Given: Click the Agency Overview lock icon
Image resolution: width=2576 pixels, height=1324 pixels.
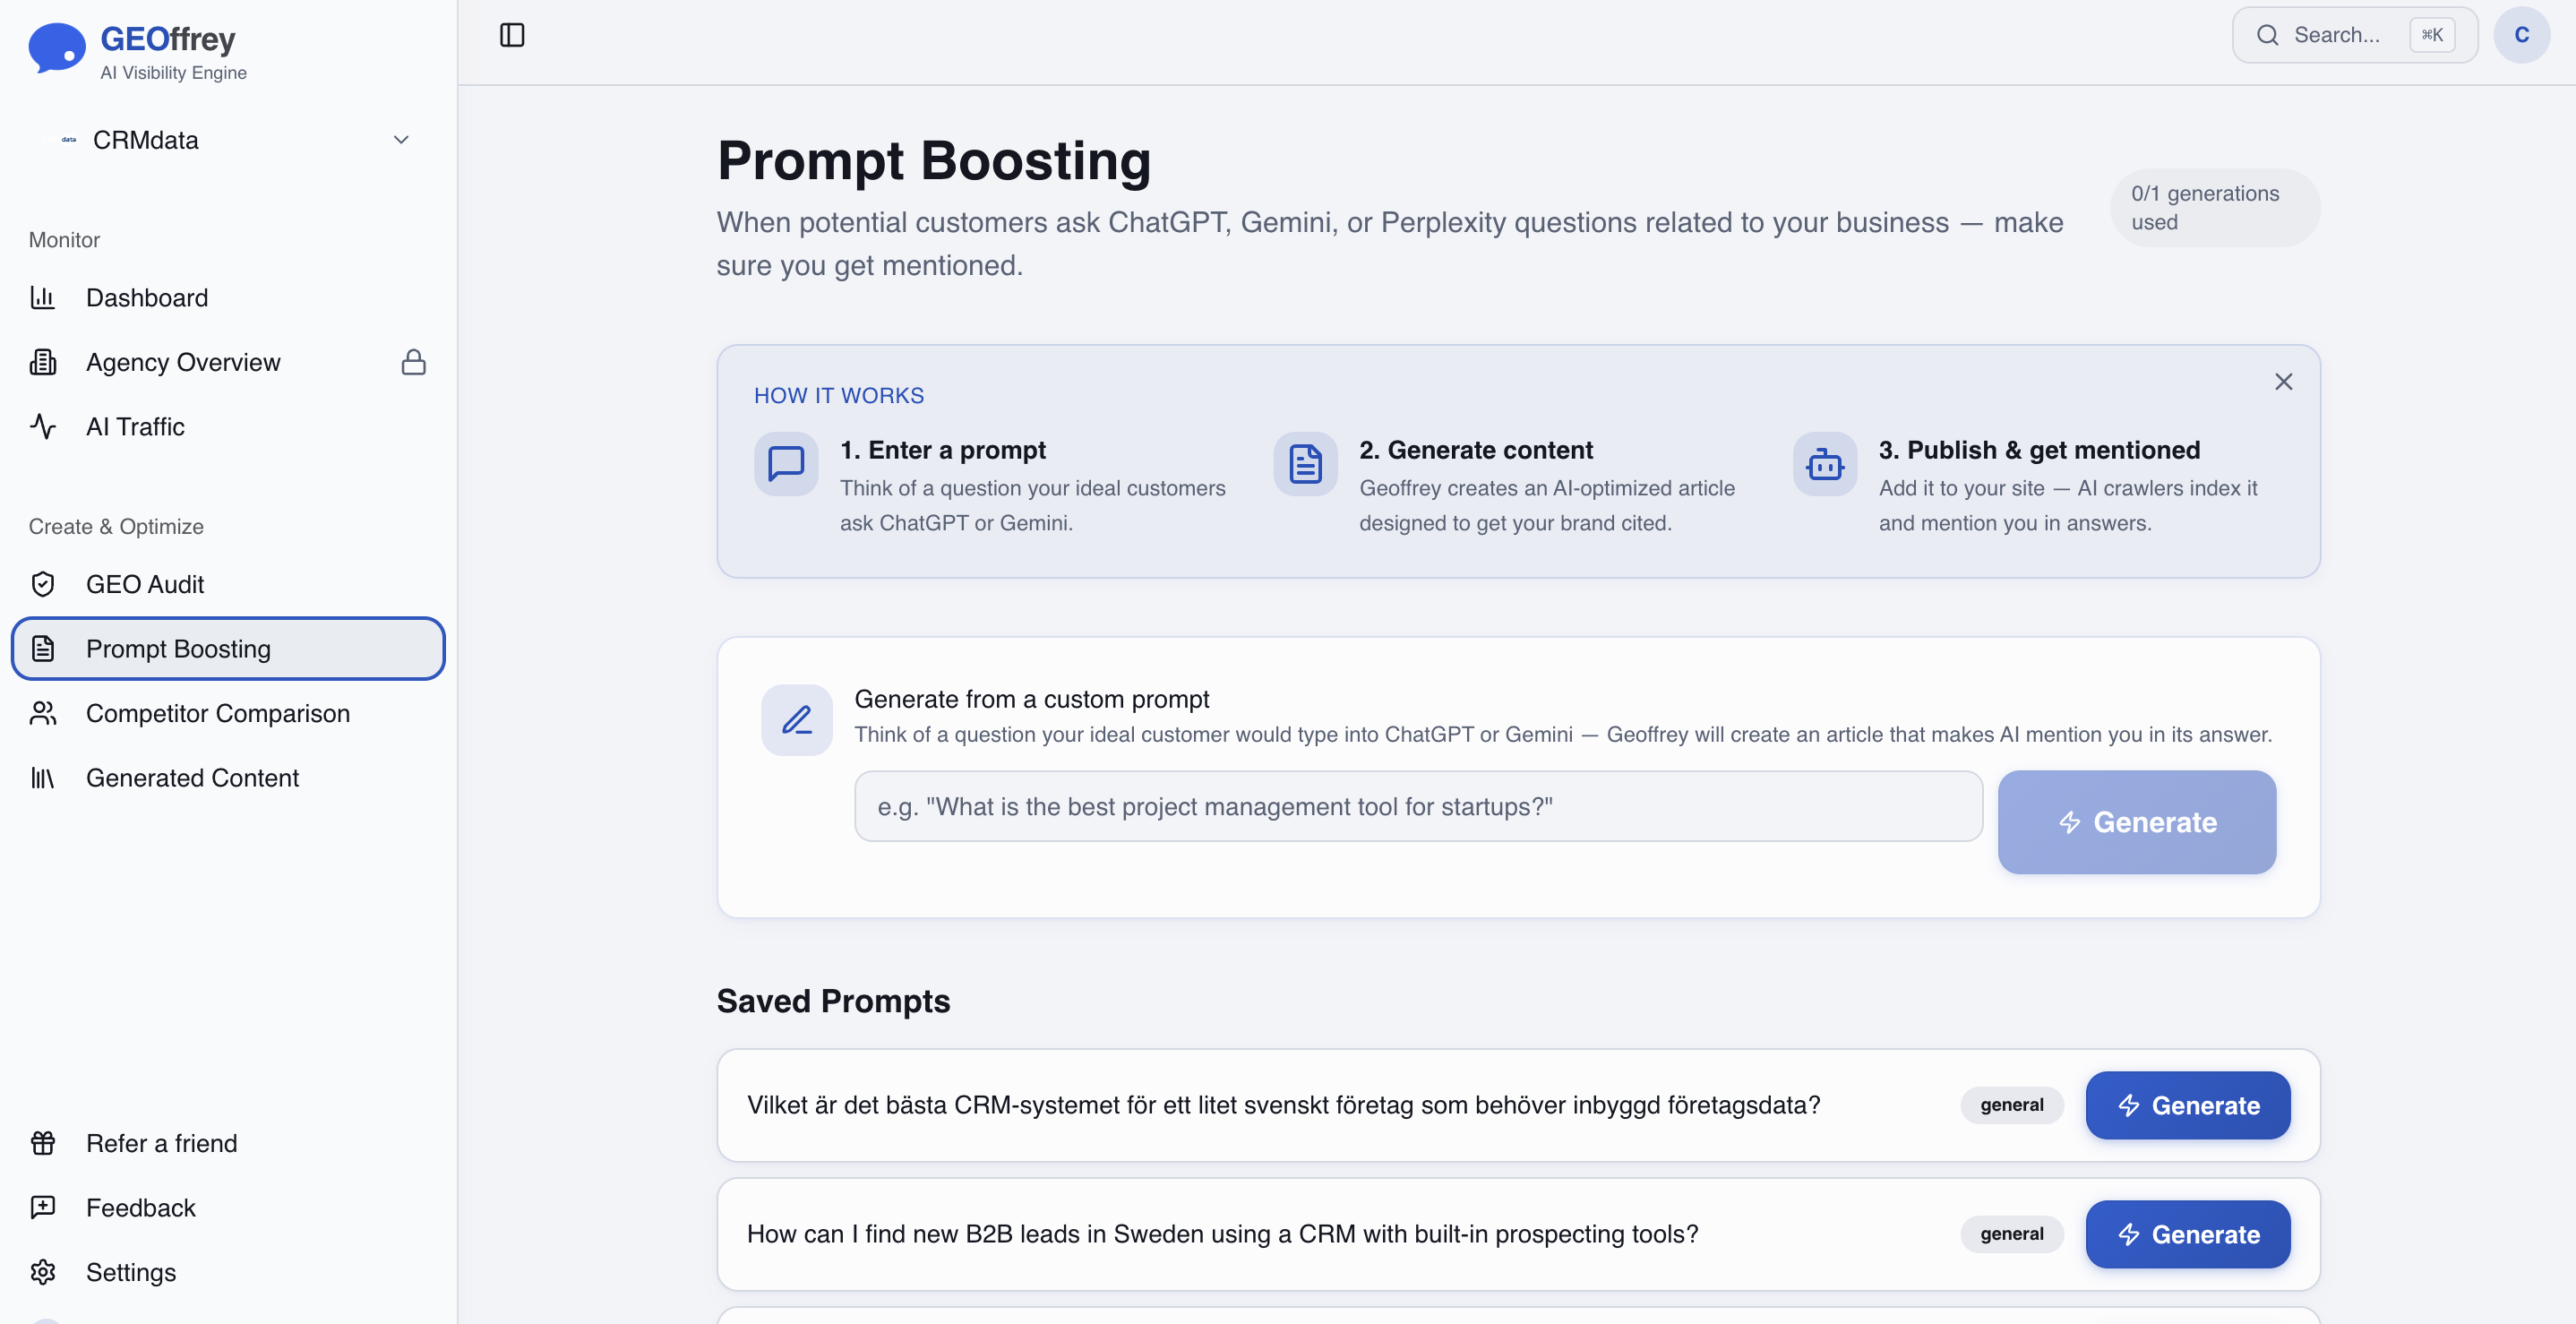Looking at the screenshot, I should 413,362.
